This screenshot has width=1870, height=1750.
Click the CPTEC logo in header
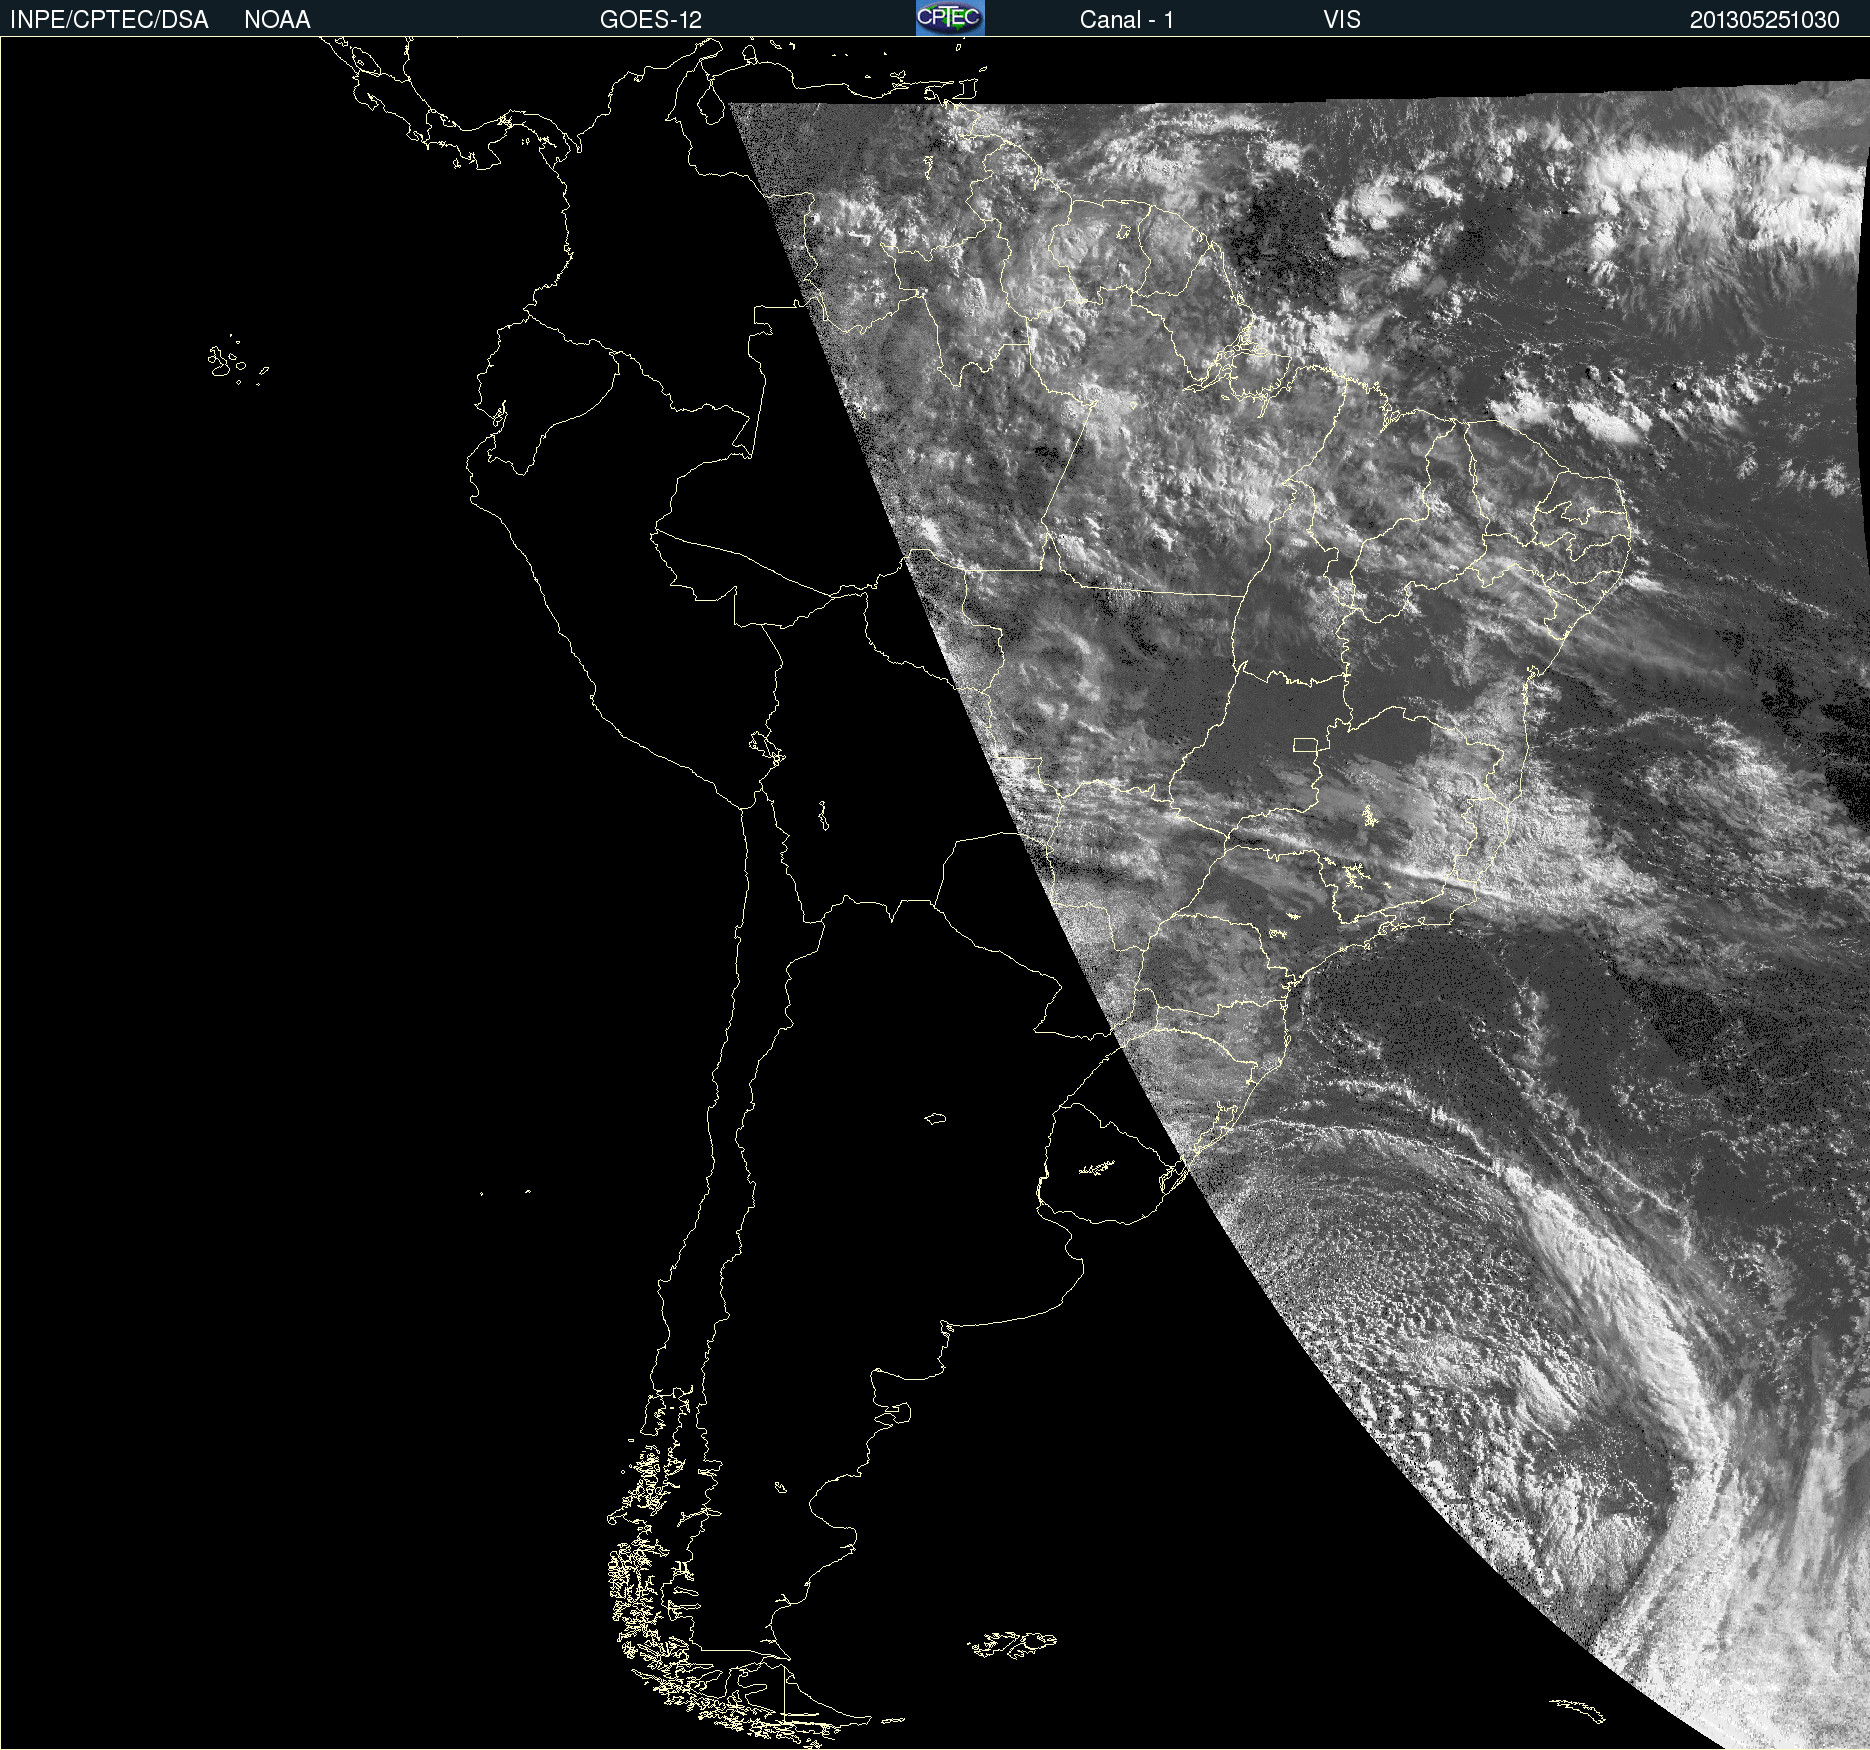tap(950, 18)
